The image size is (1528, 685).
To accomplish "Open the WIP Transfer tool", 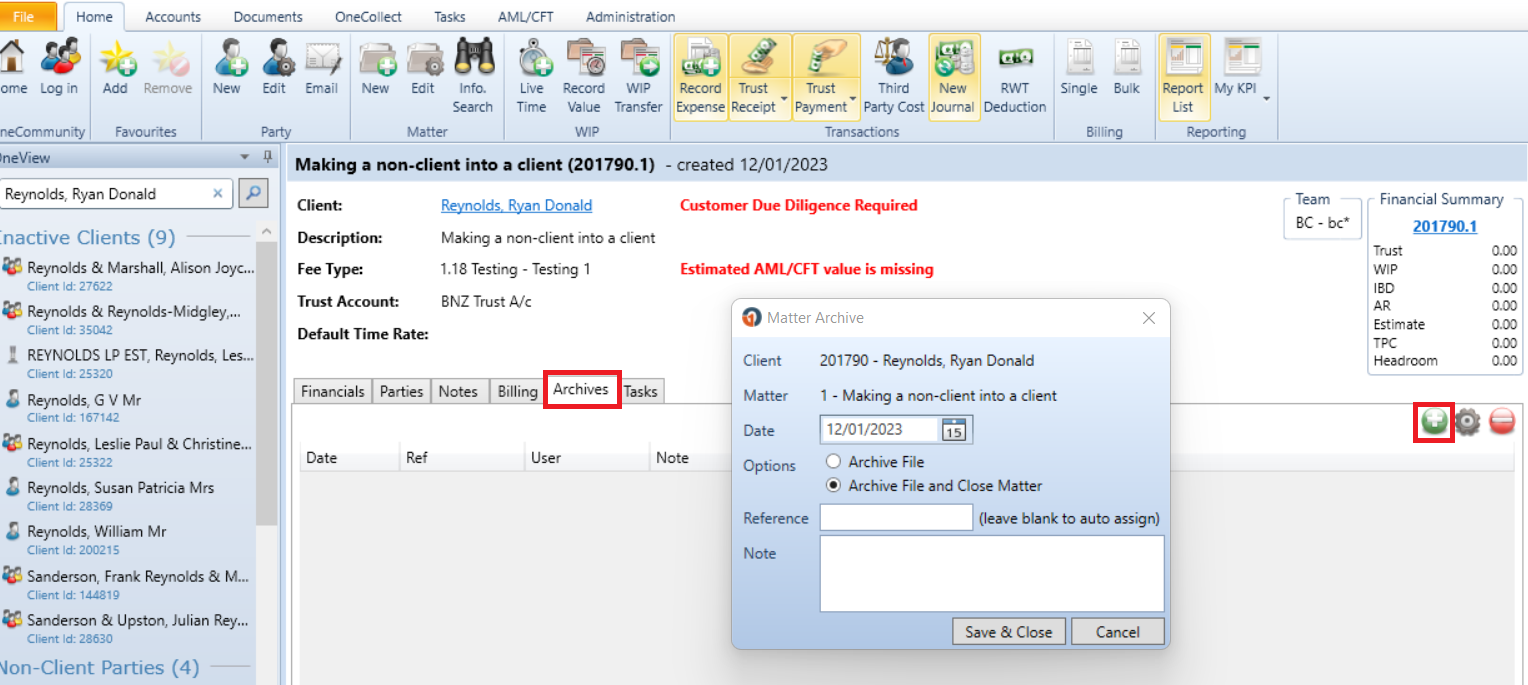I will point(638,78).
